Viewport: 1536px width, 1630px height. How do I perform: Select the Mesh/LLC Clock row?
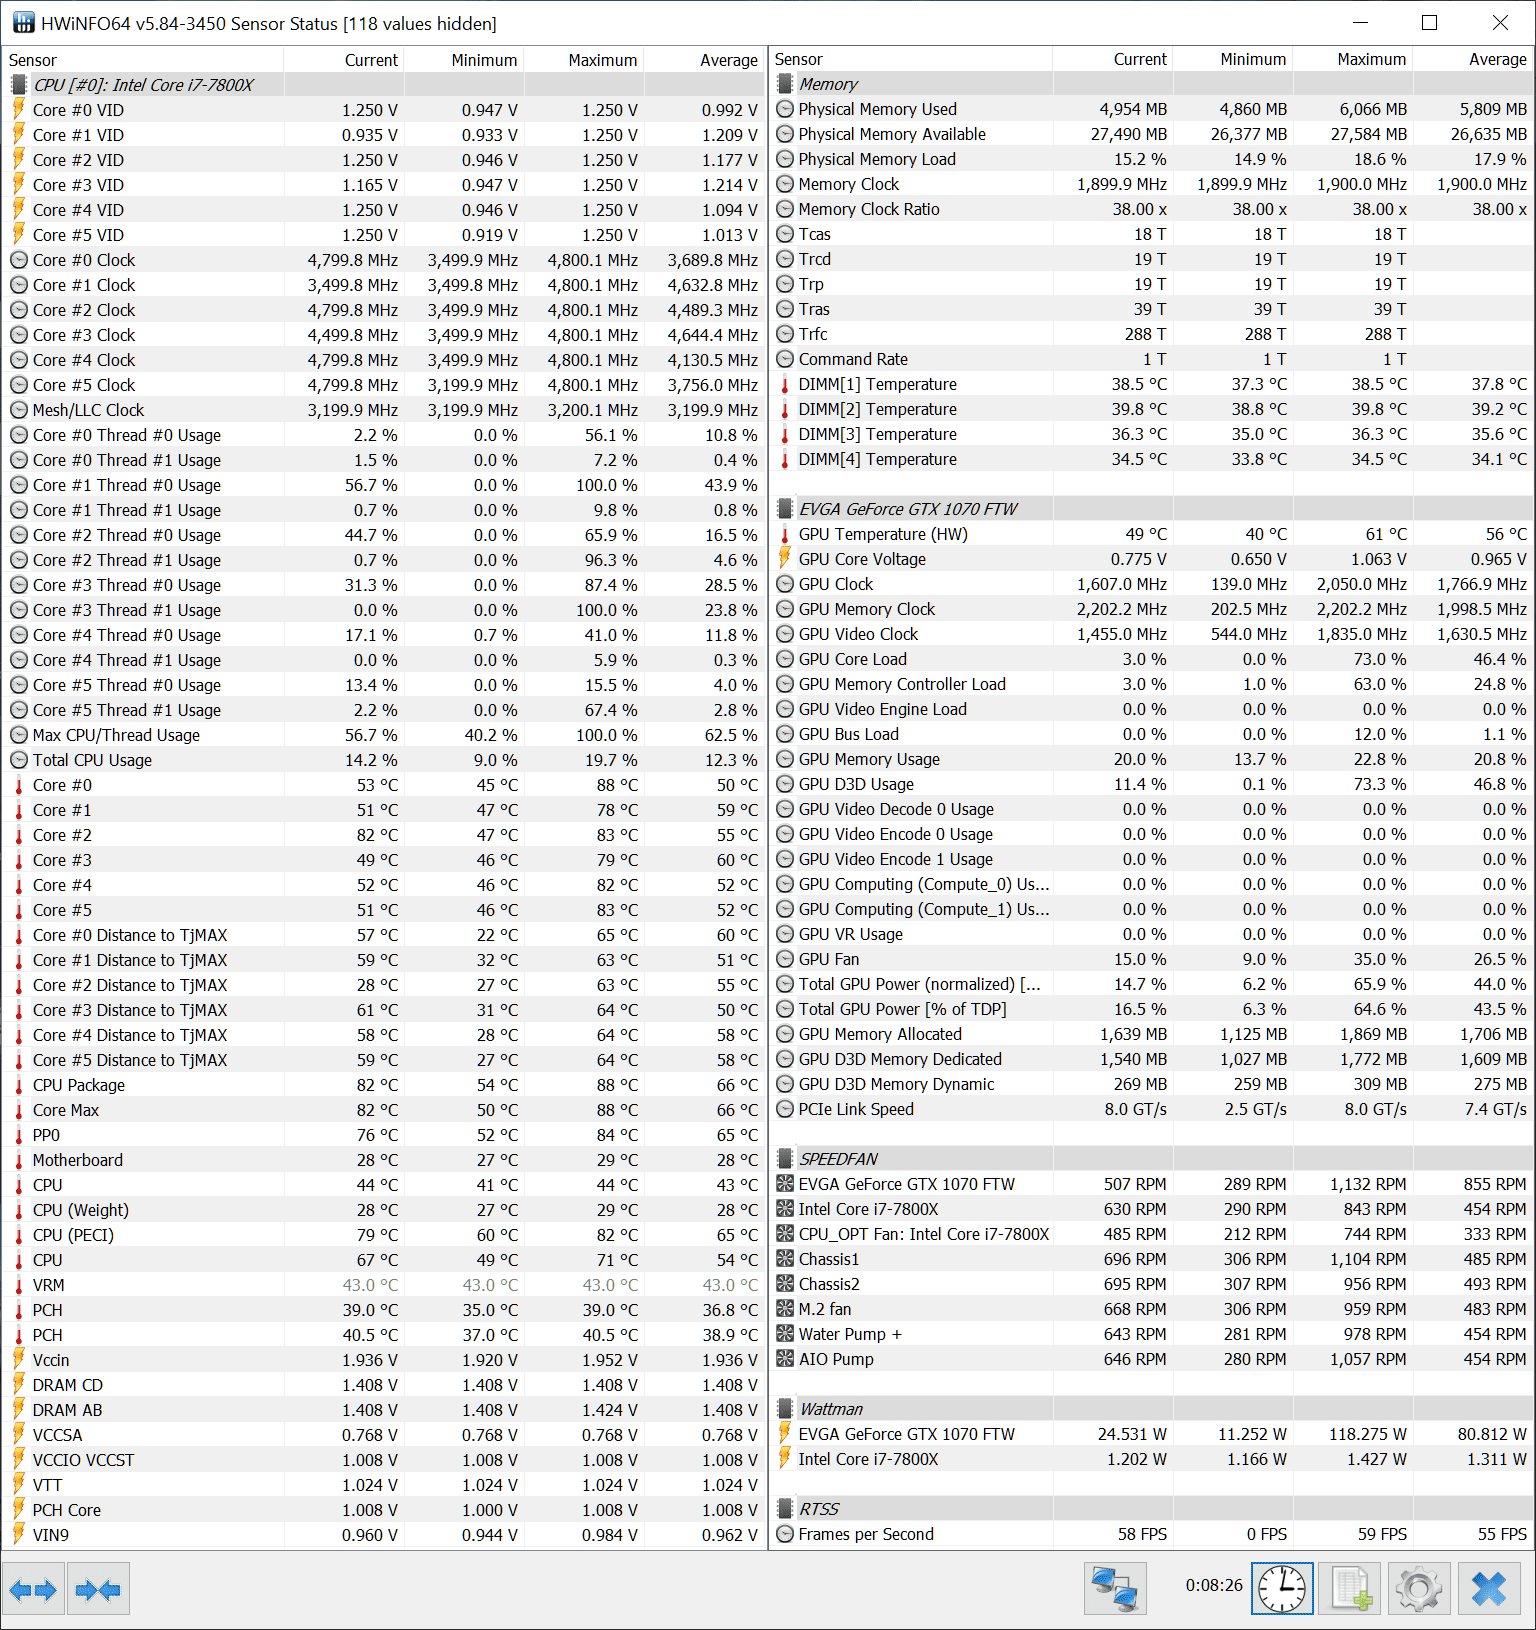coord(384,410)
